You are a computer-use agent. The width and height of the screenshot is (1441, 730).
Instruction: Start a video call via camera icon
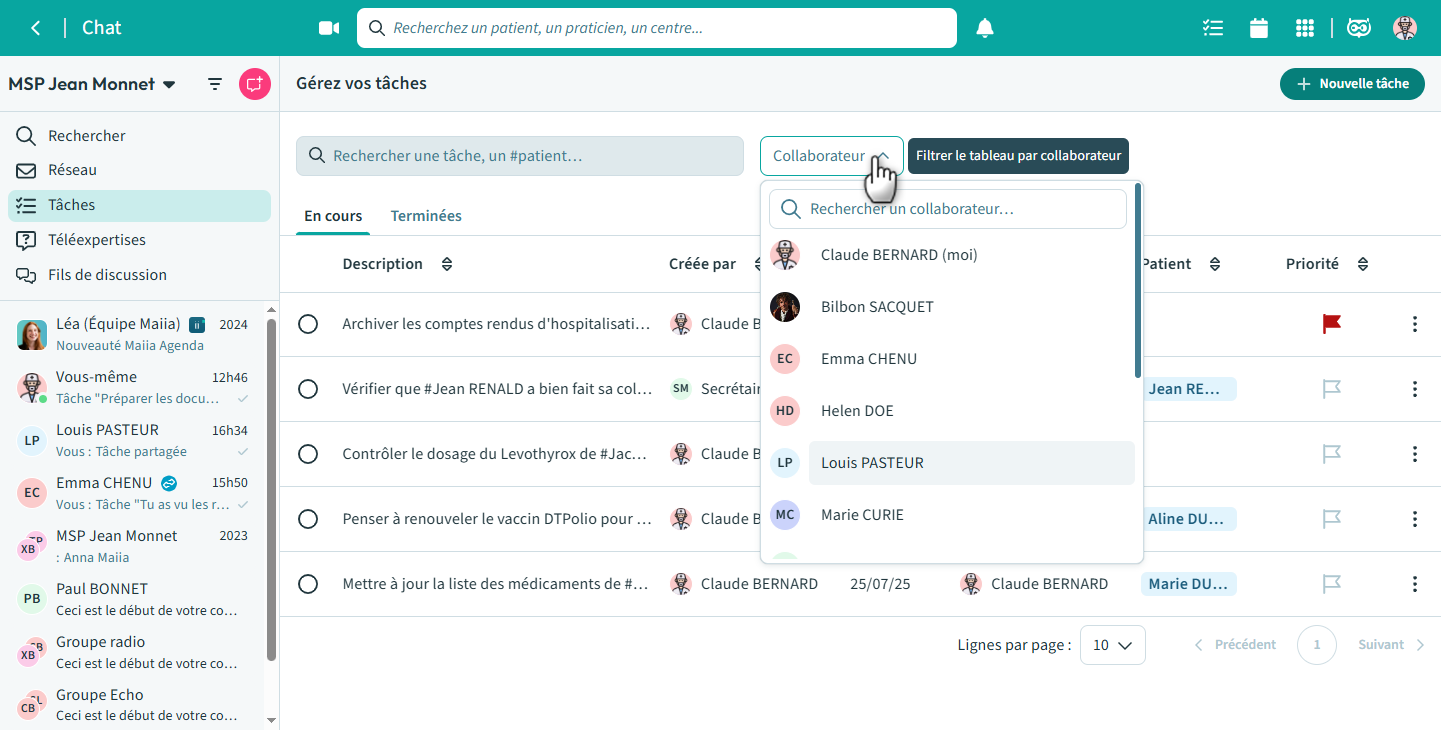pyautogui.click(x=329, y=28)
